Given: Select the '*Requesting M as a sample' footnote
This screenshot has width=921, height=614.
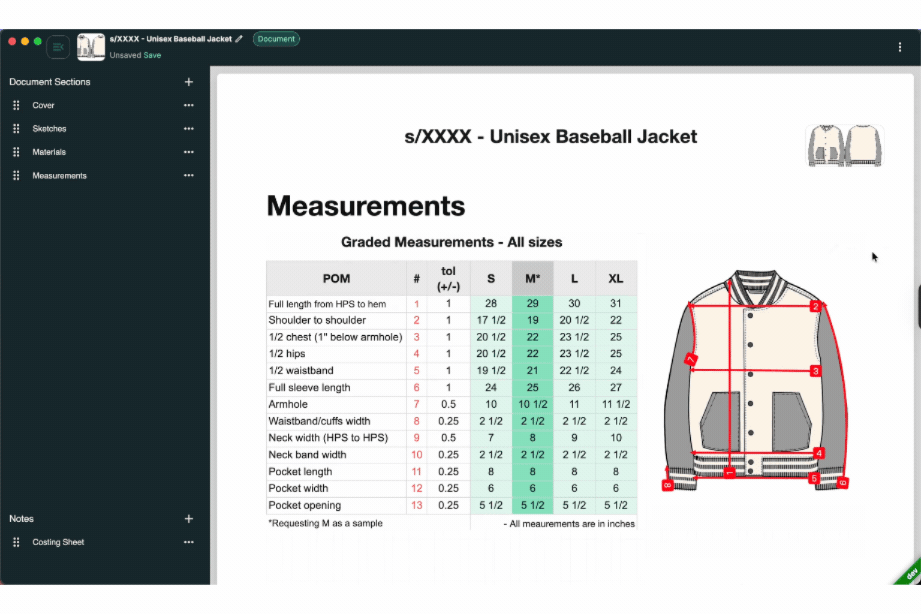Looking at the screenshot, I should (325, 523).
